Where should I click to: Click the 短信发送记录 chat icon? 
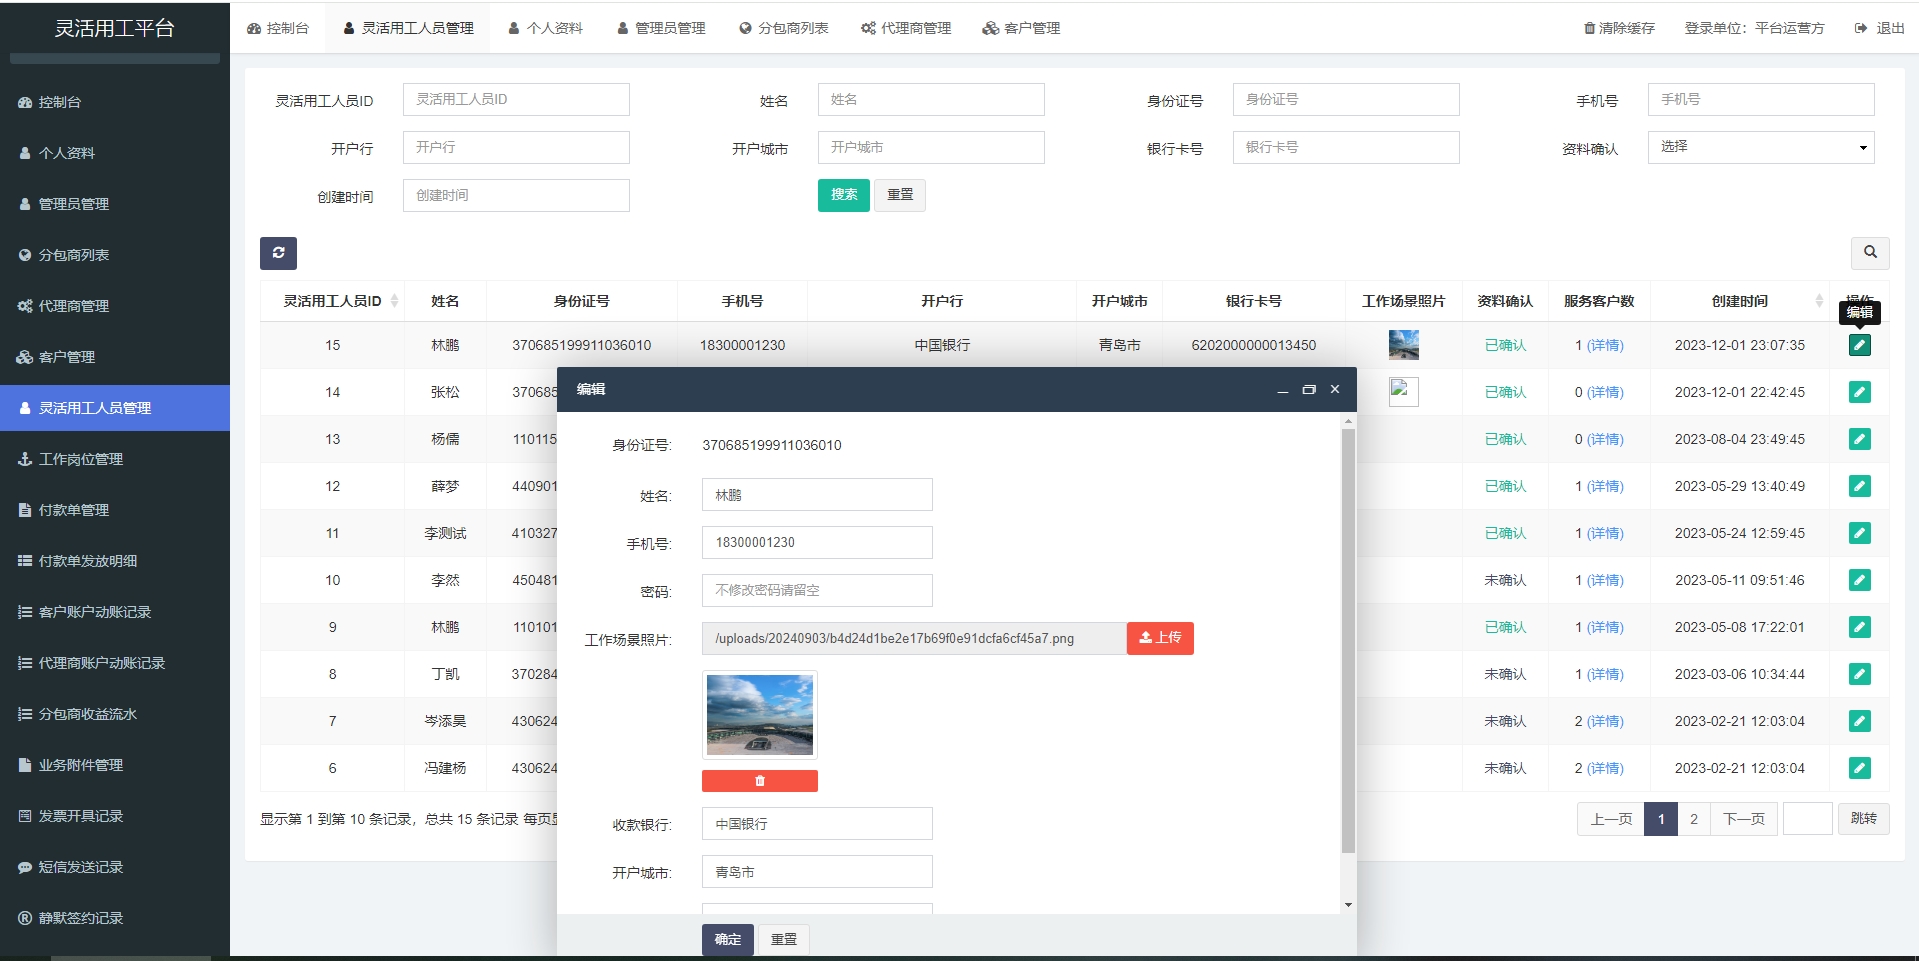(24, 867)
